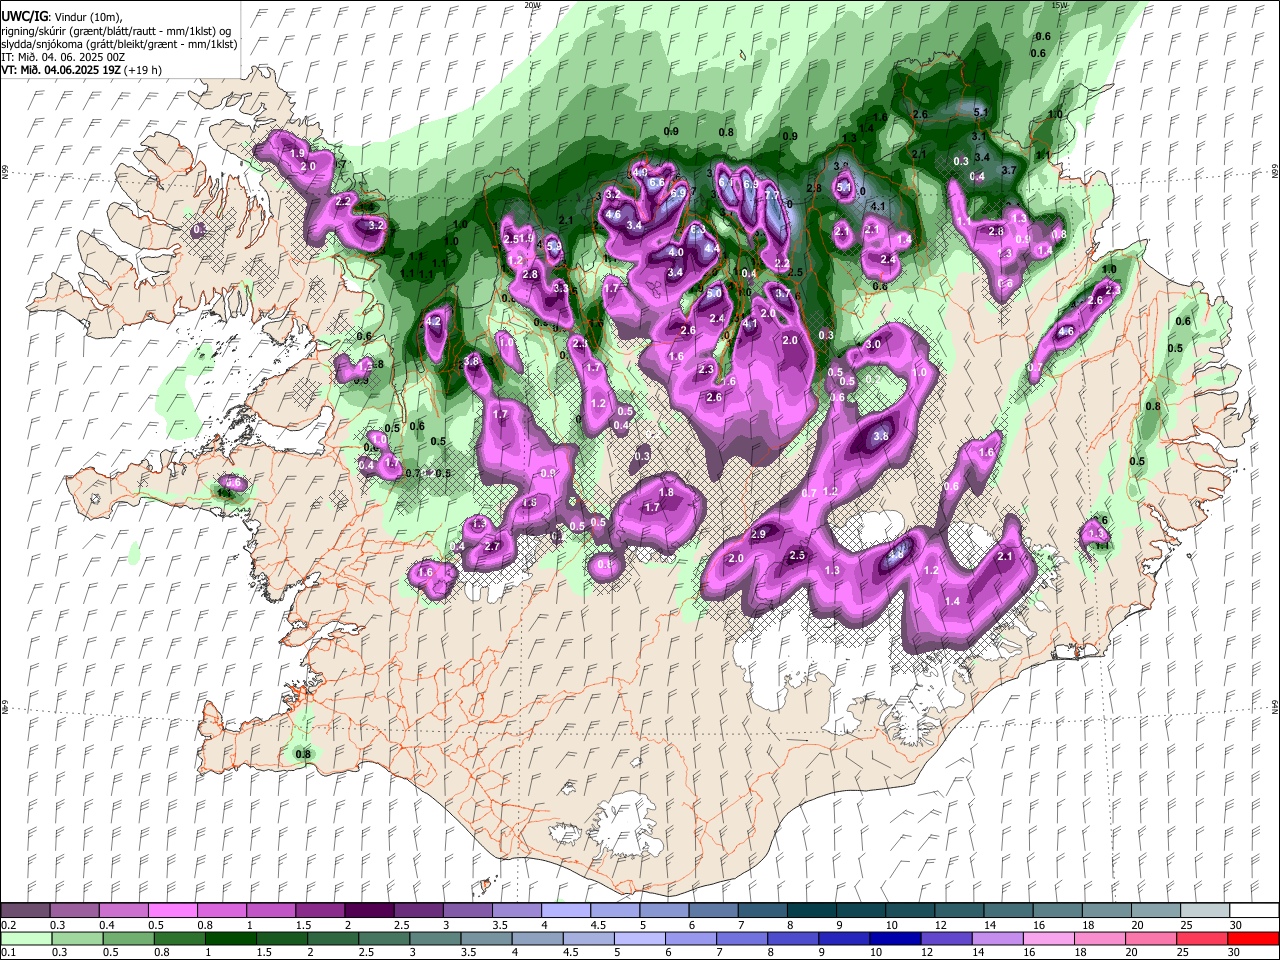1280x960 pixels.
Task: Click the 'IT: Mið. 04. 06. 2025 00Z' line
Action: click(x=63, y=57)
